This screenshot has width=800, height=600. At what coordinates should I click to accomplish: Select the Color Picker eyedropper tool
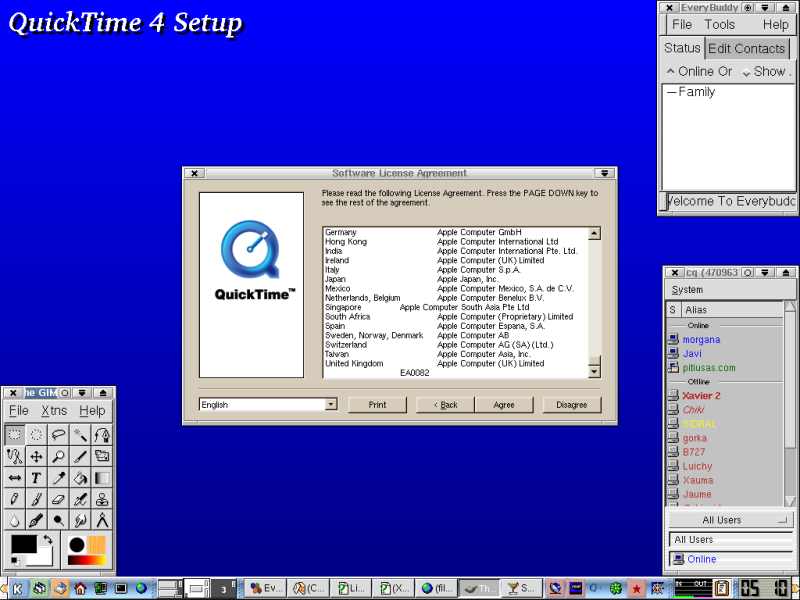[x=58, y=478]
